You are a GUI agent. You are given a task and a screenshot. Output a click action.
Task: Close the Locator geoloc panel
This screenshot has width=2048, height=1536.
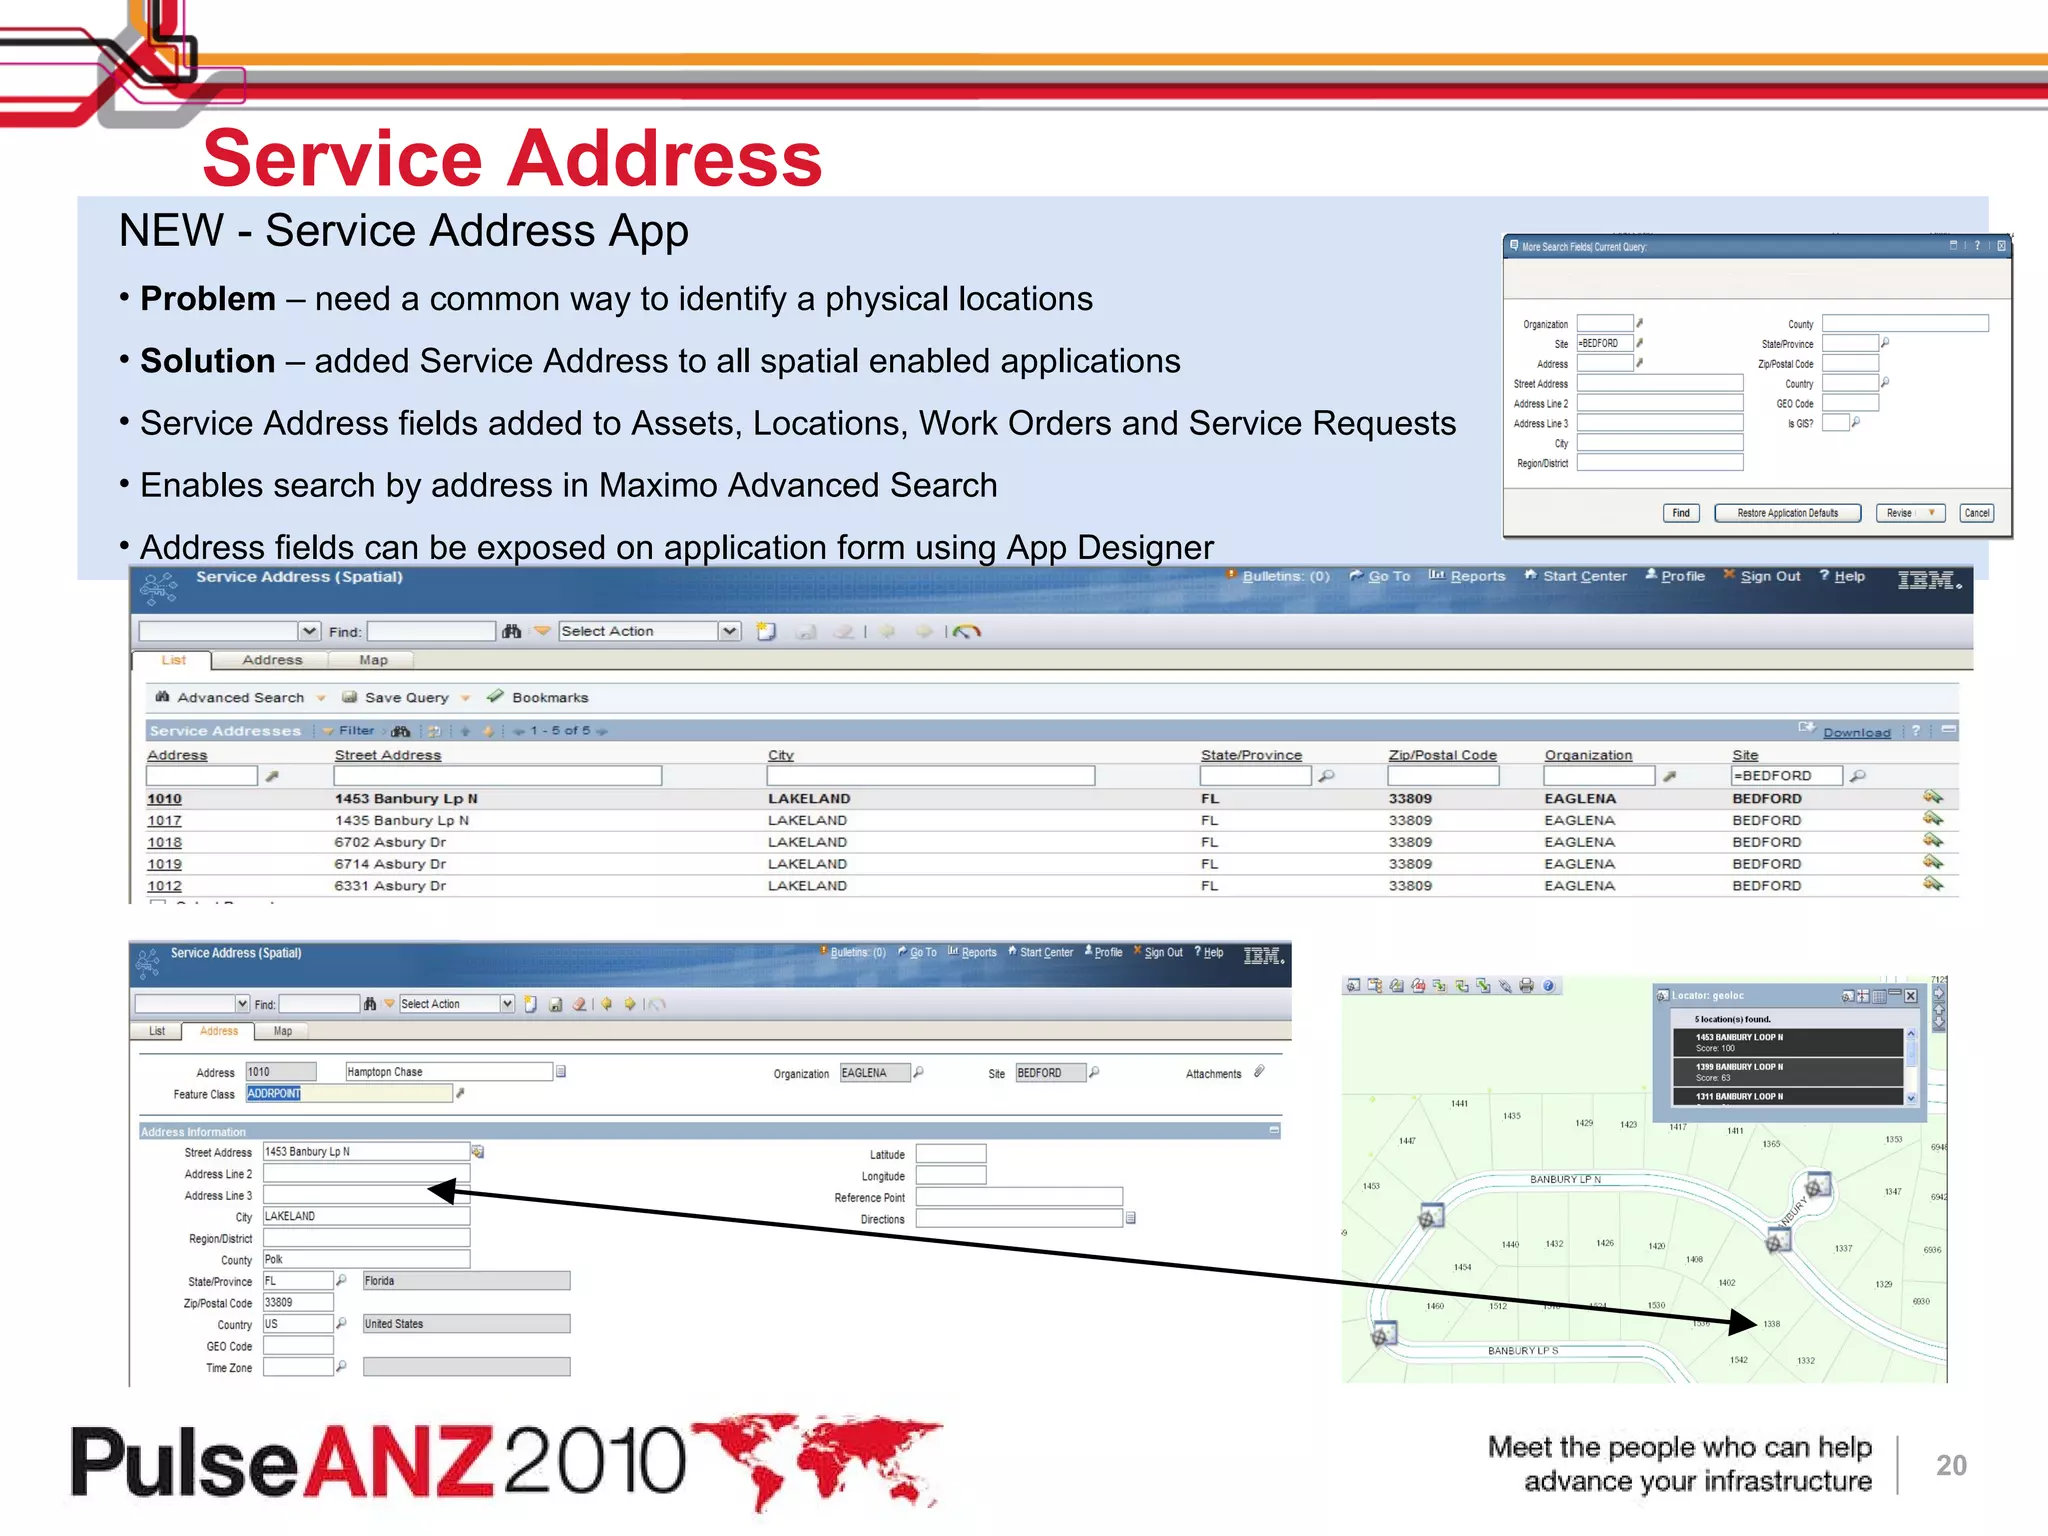click(1910, 996)
